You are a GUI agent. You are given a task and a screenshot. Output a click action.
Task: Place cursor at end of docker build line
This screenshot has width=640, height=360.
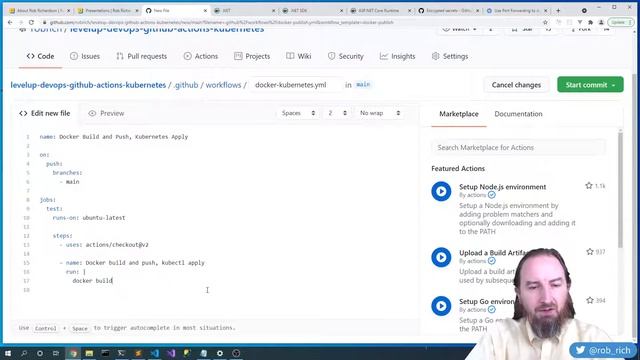pyautogui.click(x=113, y=281)
